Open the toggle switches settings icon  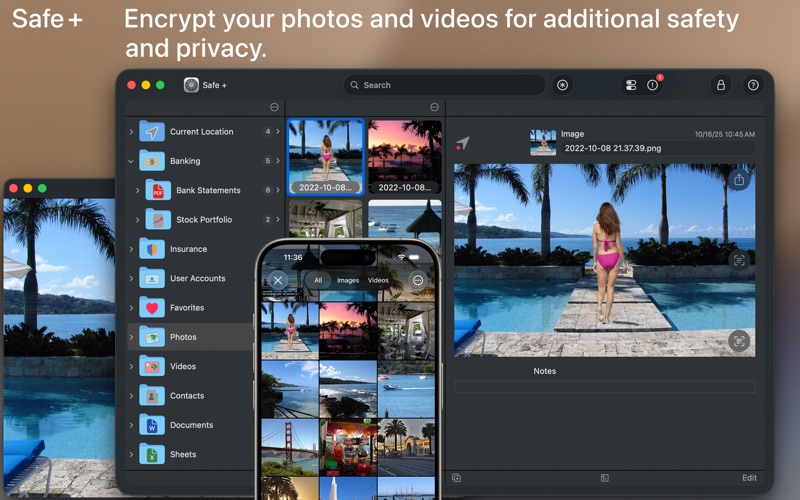coord(631,85)
